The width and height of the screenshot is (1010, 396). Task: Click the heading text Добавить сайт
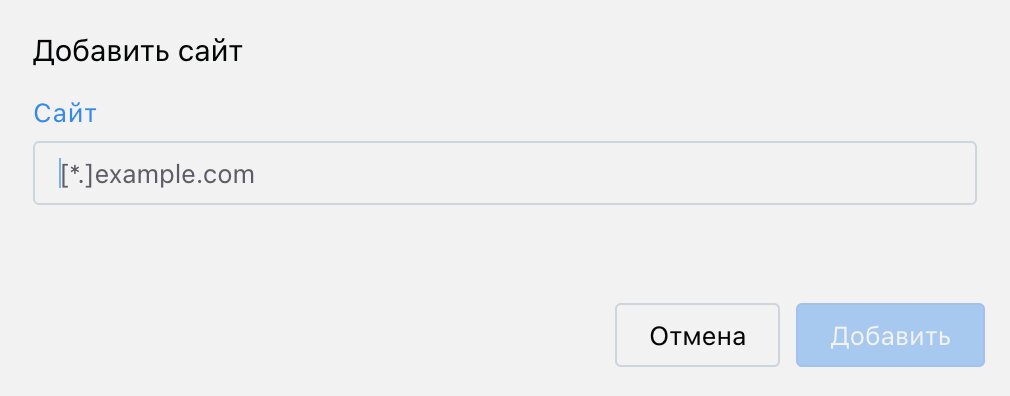coord(137,52)
